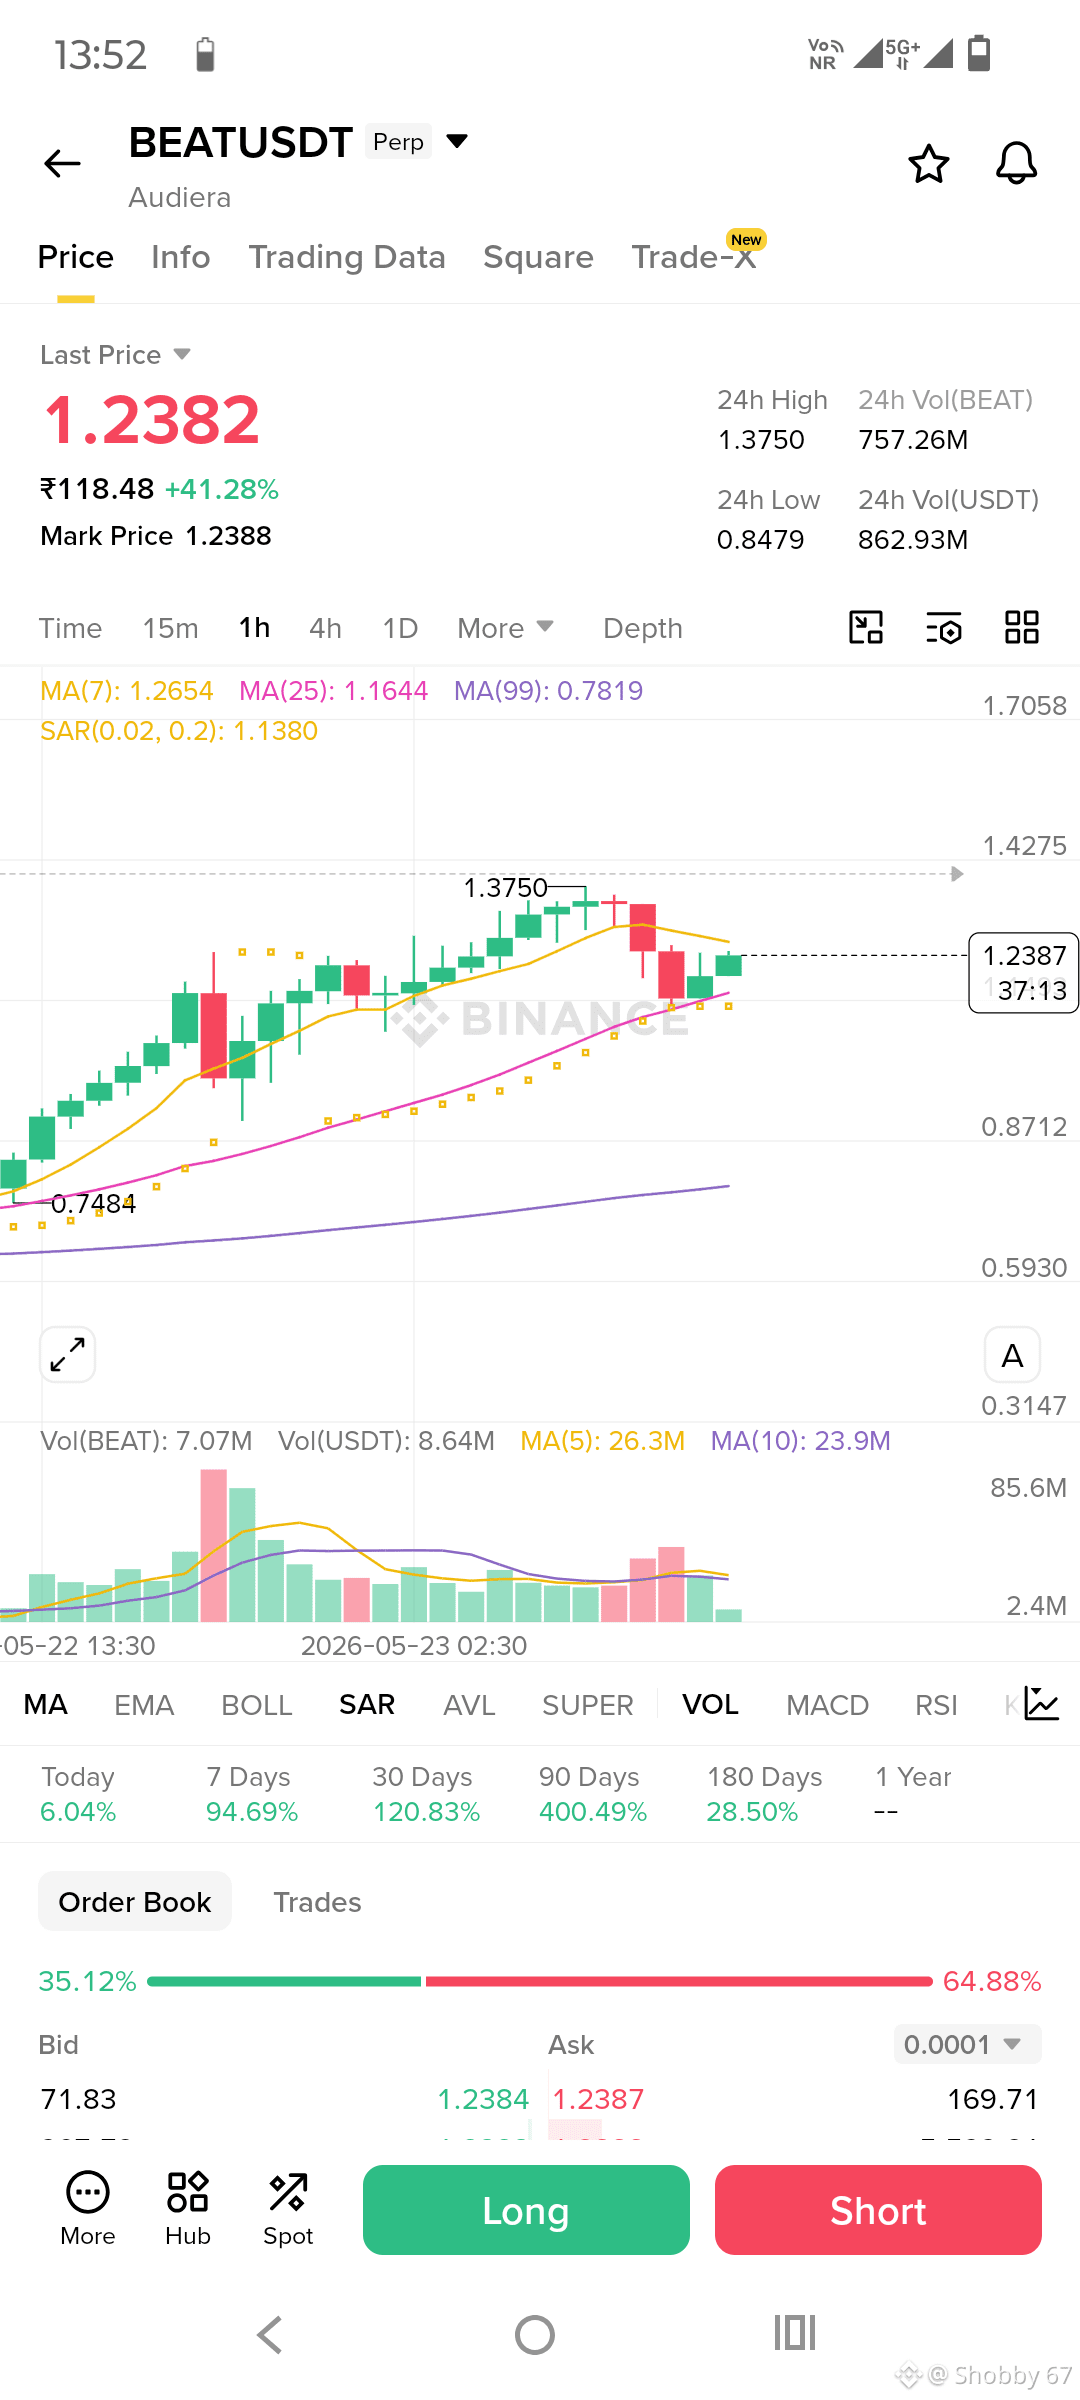Tap Android recent apps button

click(x=795, y=2333)
